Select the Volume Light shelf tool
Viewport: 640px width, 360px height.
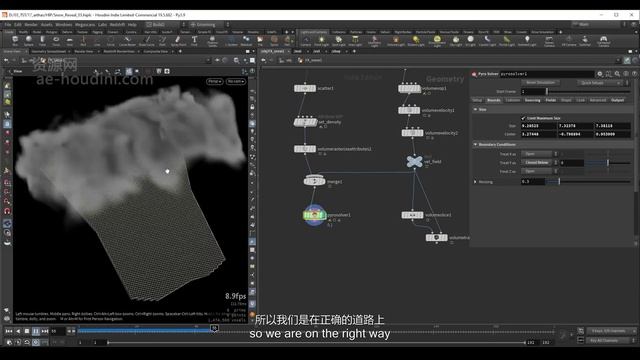click(396, 40)
